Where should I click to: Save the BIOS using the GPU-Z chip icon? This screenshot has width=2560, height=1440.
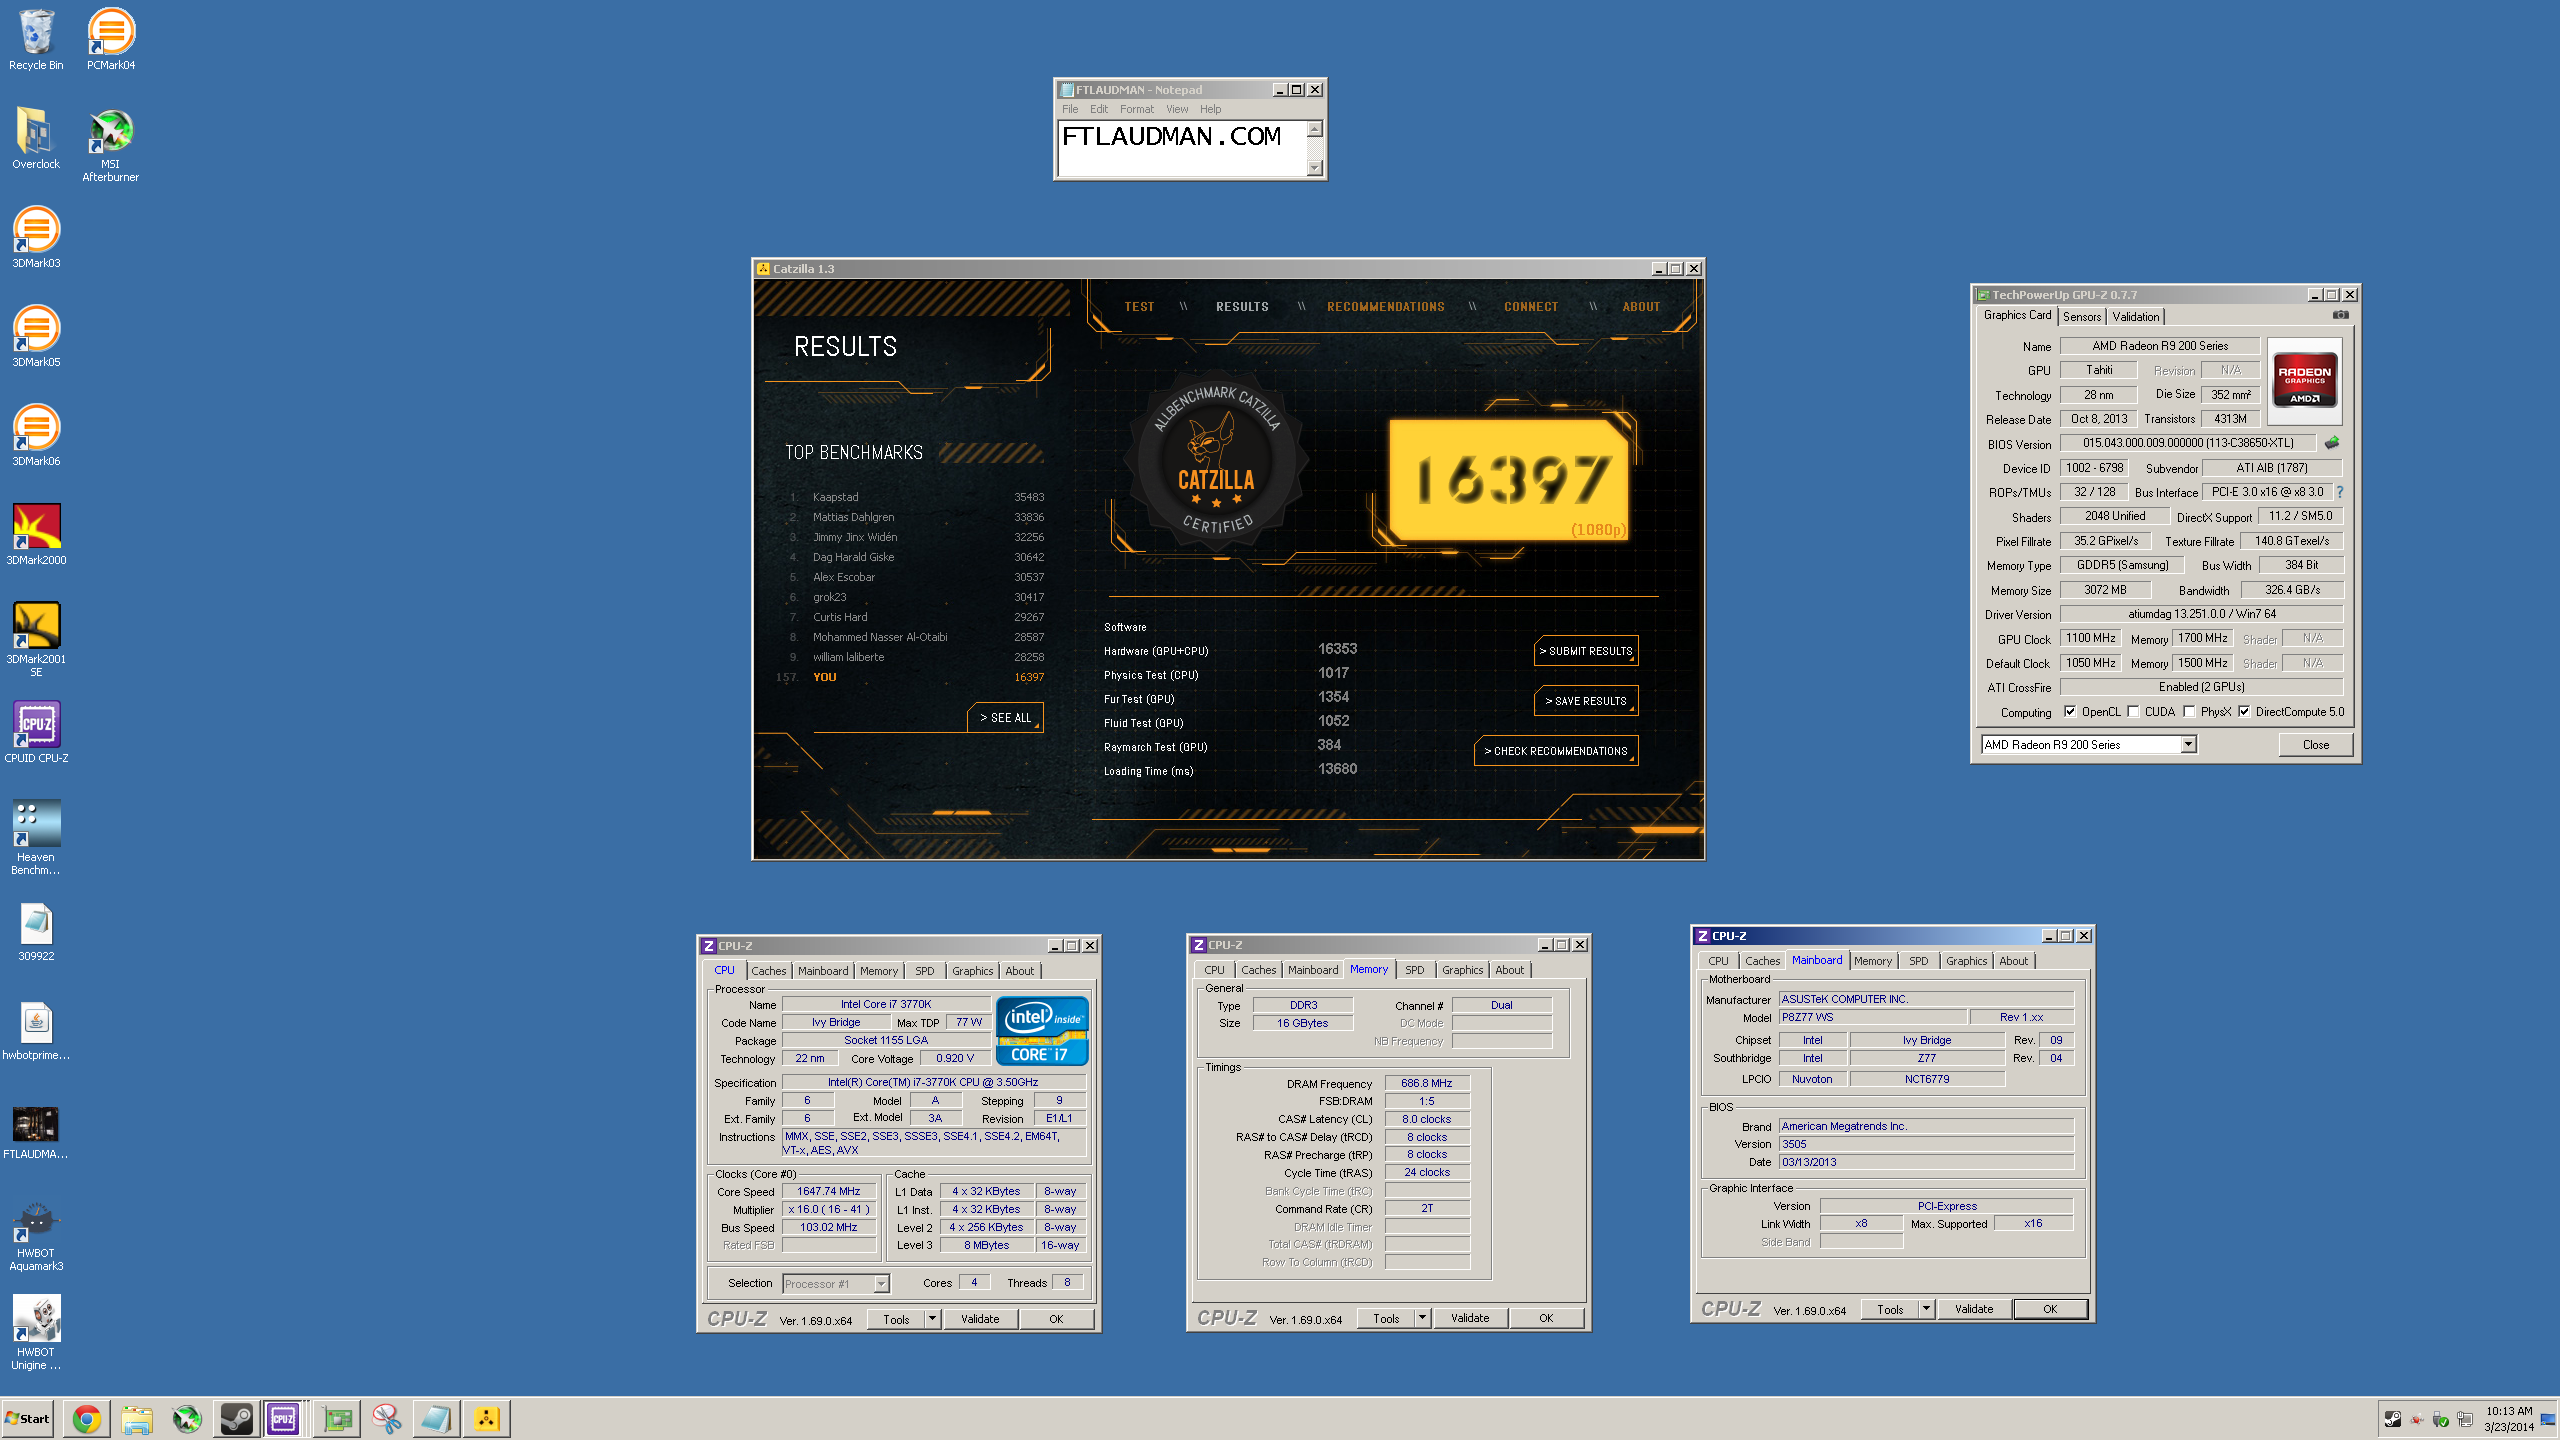[2331, 443]
